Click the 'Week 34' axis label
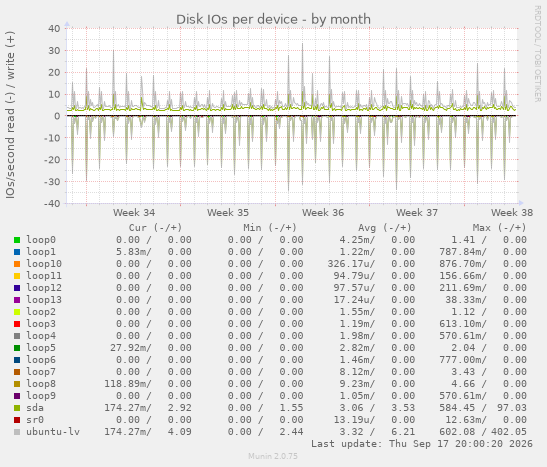The height and width of the screenshot is (467, 547). coord(134,213)
